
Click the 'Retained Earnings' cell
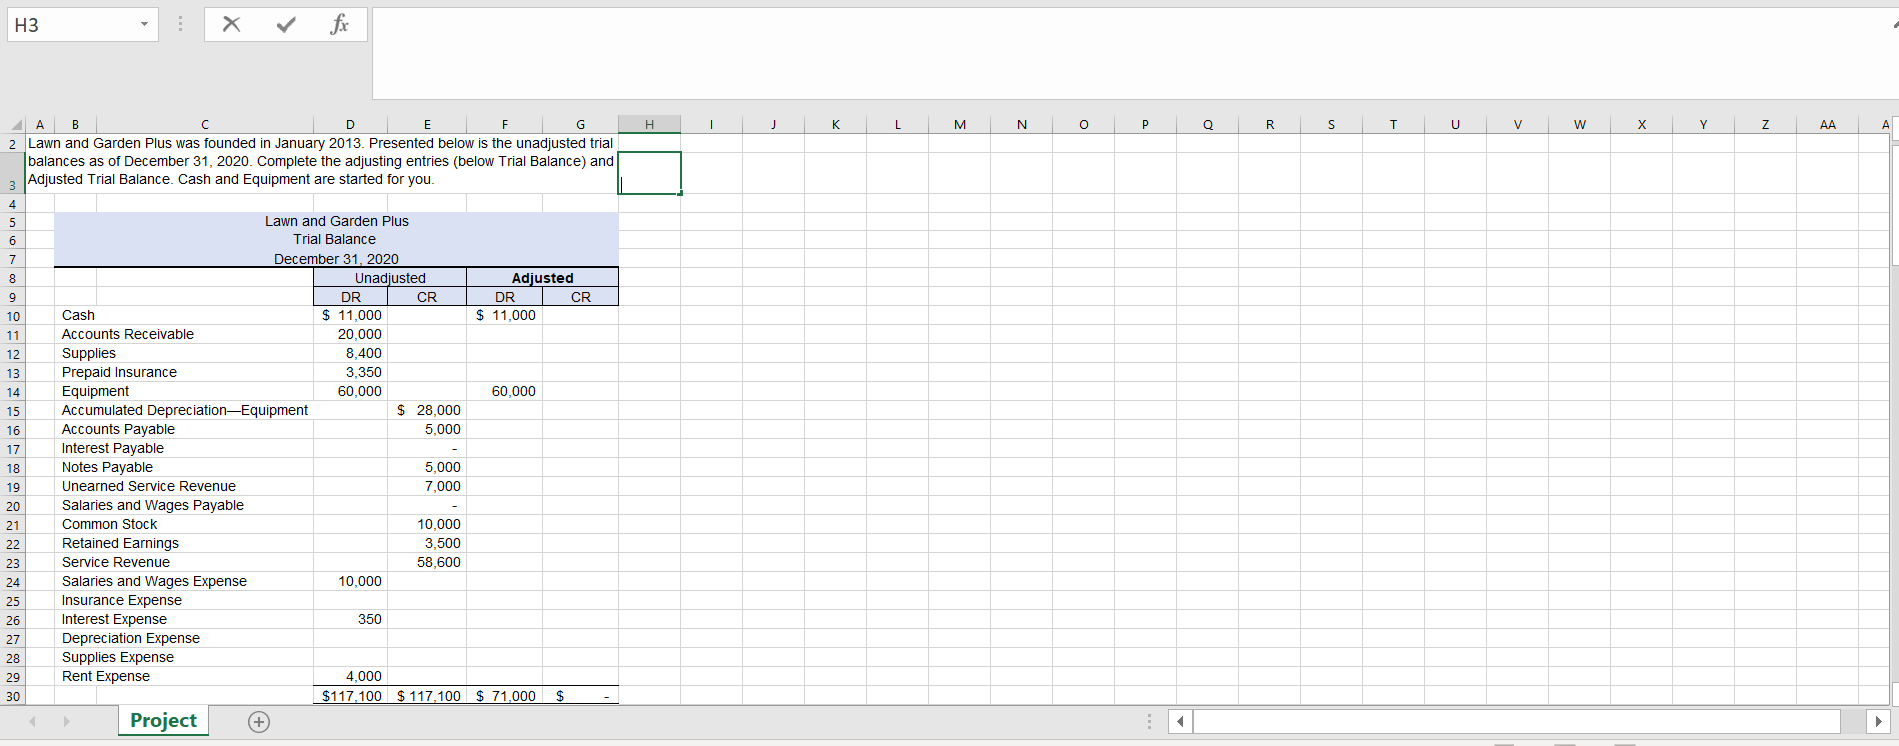tap(120, 543)
